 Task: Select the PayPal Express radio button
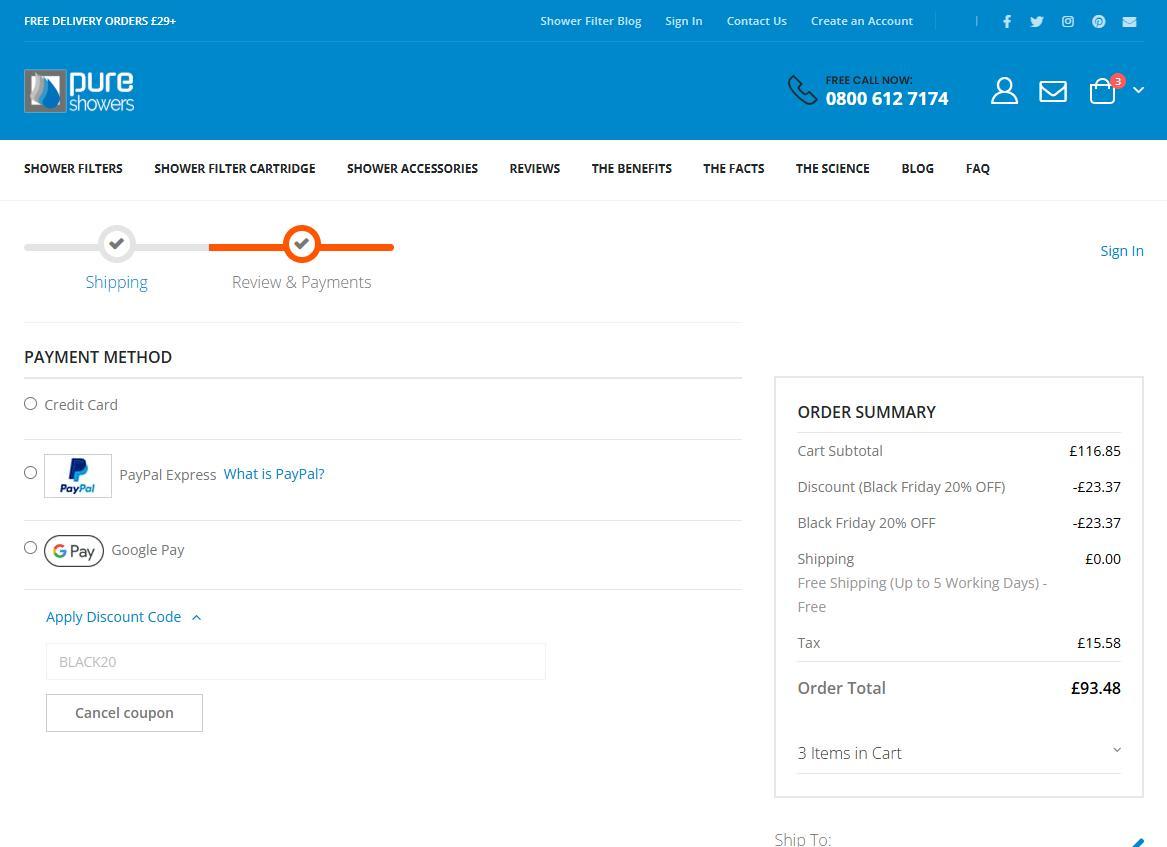click(x=31, y=473)
